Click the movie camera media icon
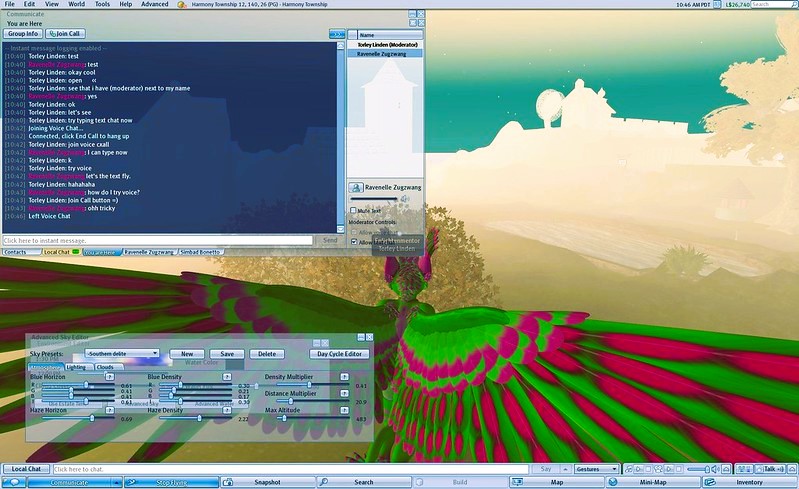Screen dimensions: 799x489 [658, 469]
